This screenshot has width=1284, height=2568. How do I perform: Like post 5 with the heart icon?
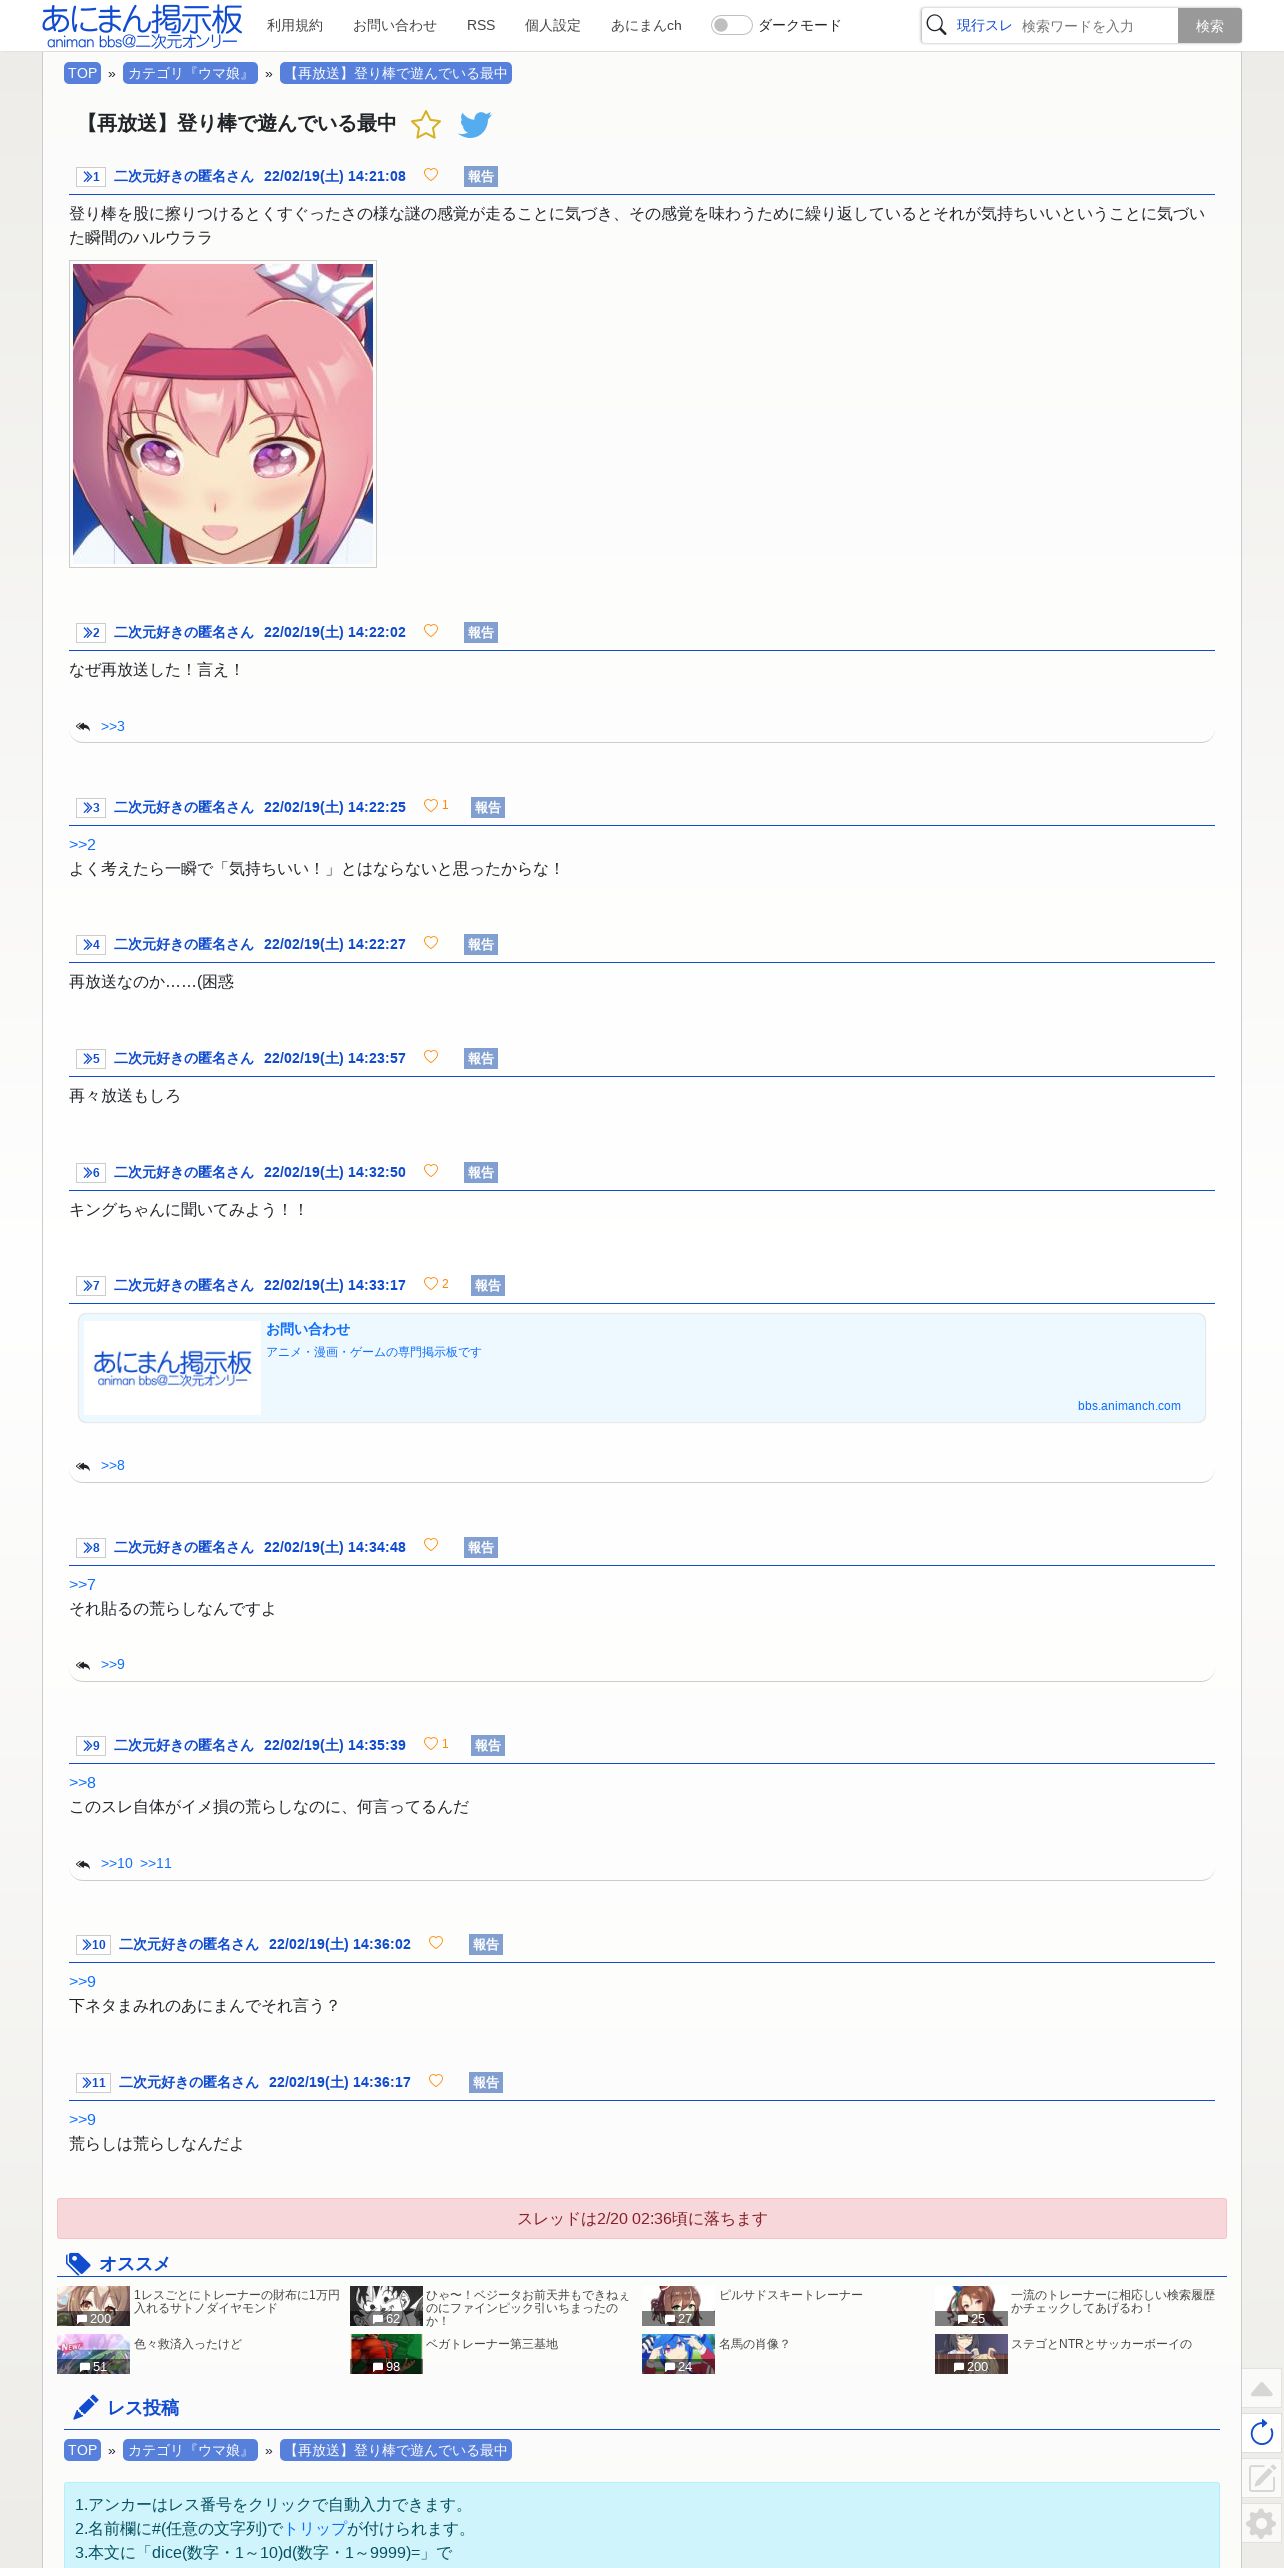(431, 1057)
